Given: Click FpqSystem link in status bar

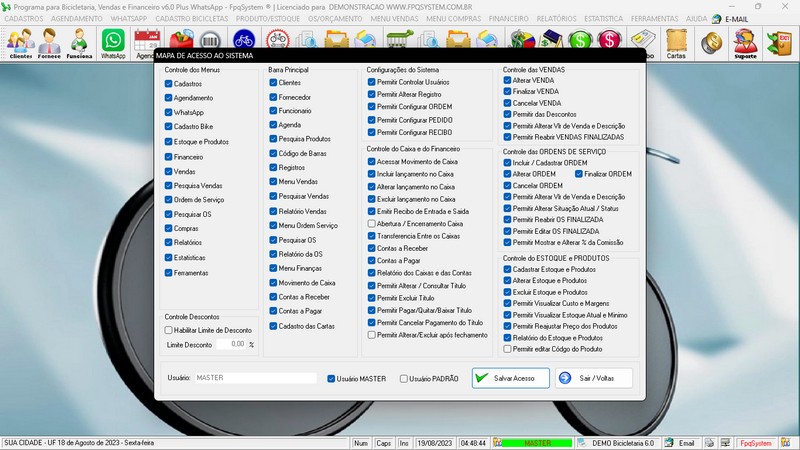Looking at the screenshot, I should [756, 443].
